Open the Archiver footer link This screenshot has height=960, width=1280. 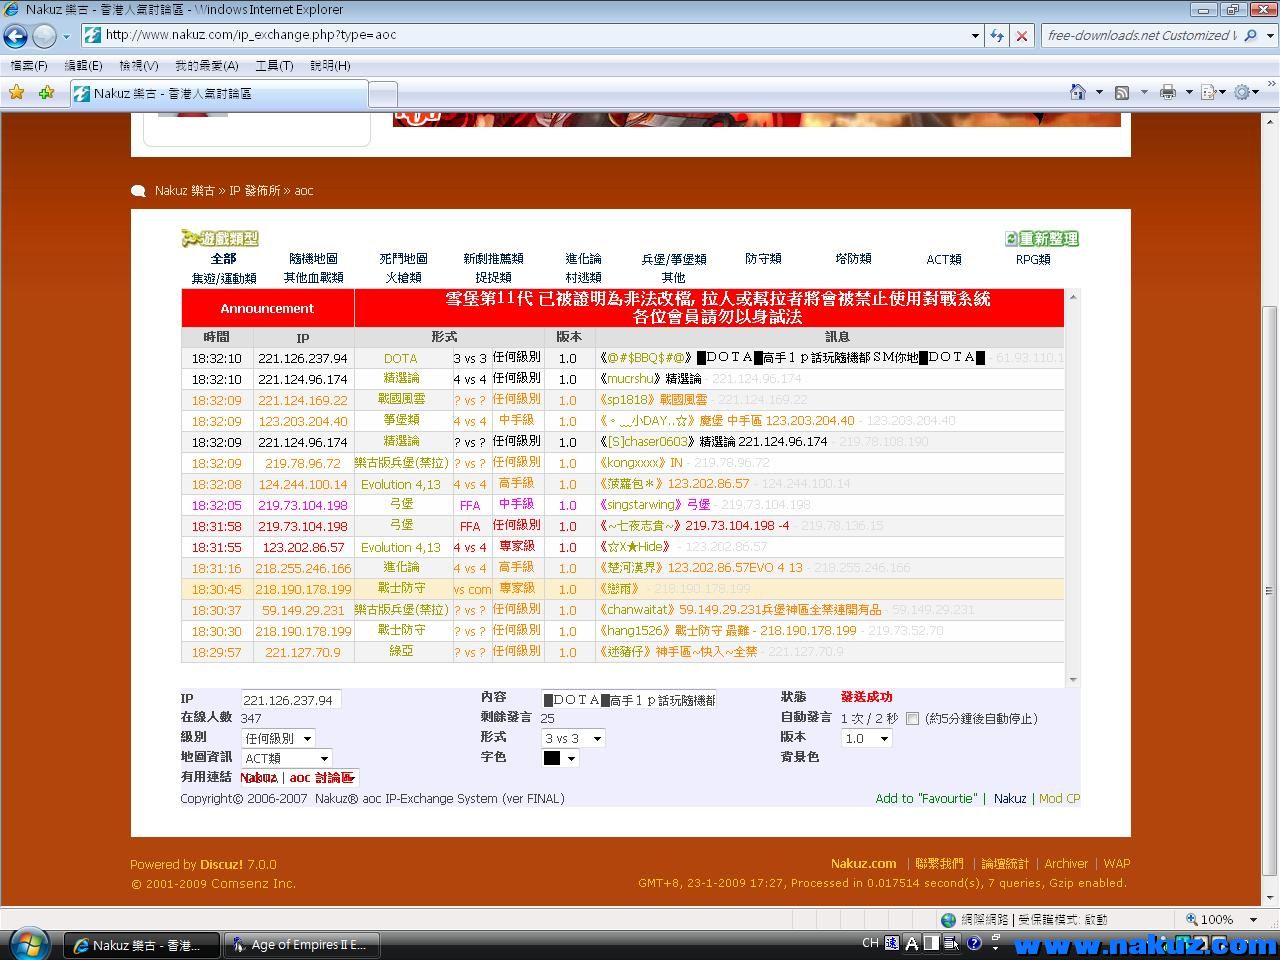1066,863
